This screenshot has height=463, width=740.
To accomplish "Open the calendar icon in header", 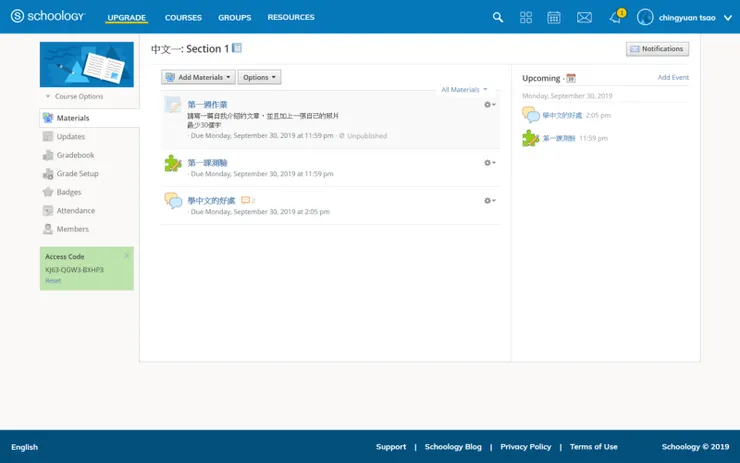I will (554, 17).
